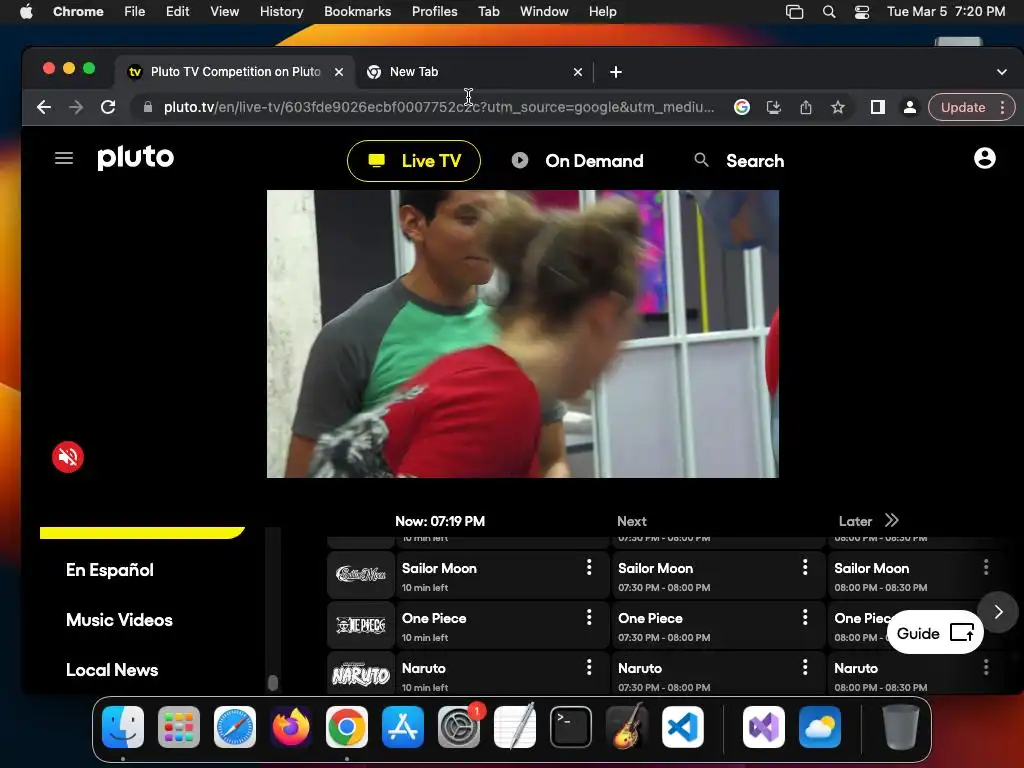Select Music Videos category
Viewport: 1024px width, 768px height.
(x=120, y=620)
